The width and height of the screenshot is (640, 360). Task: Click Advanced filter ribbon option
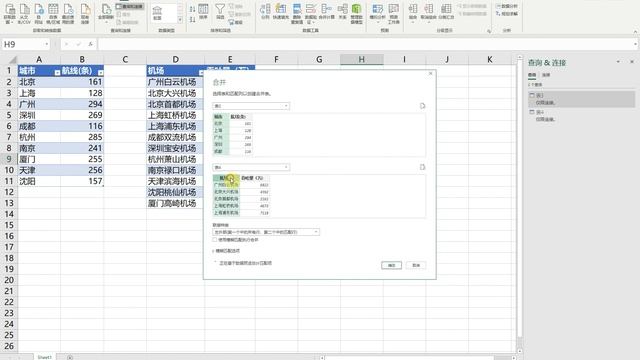[236, 22]
